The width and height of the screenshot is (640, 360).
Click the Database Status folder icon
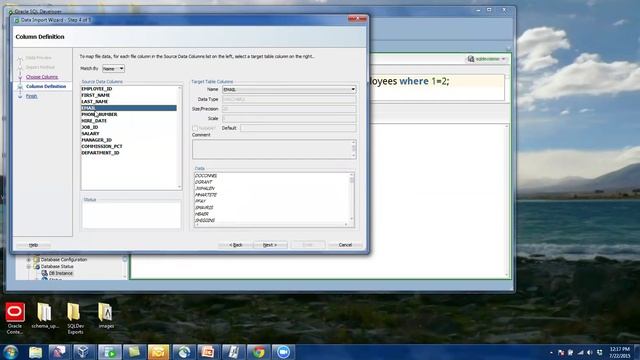coord(36,267)
